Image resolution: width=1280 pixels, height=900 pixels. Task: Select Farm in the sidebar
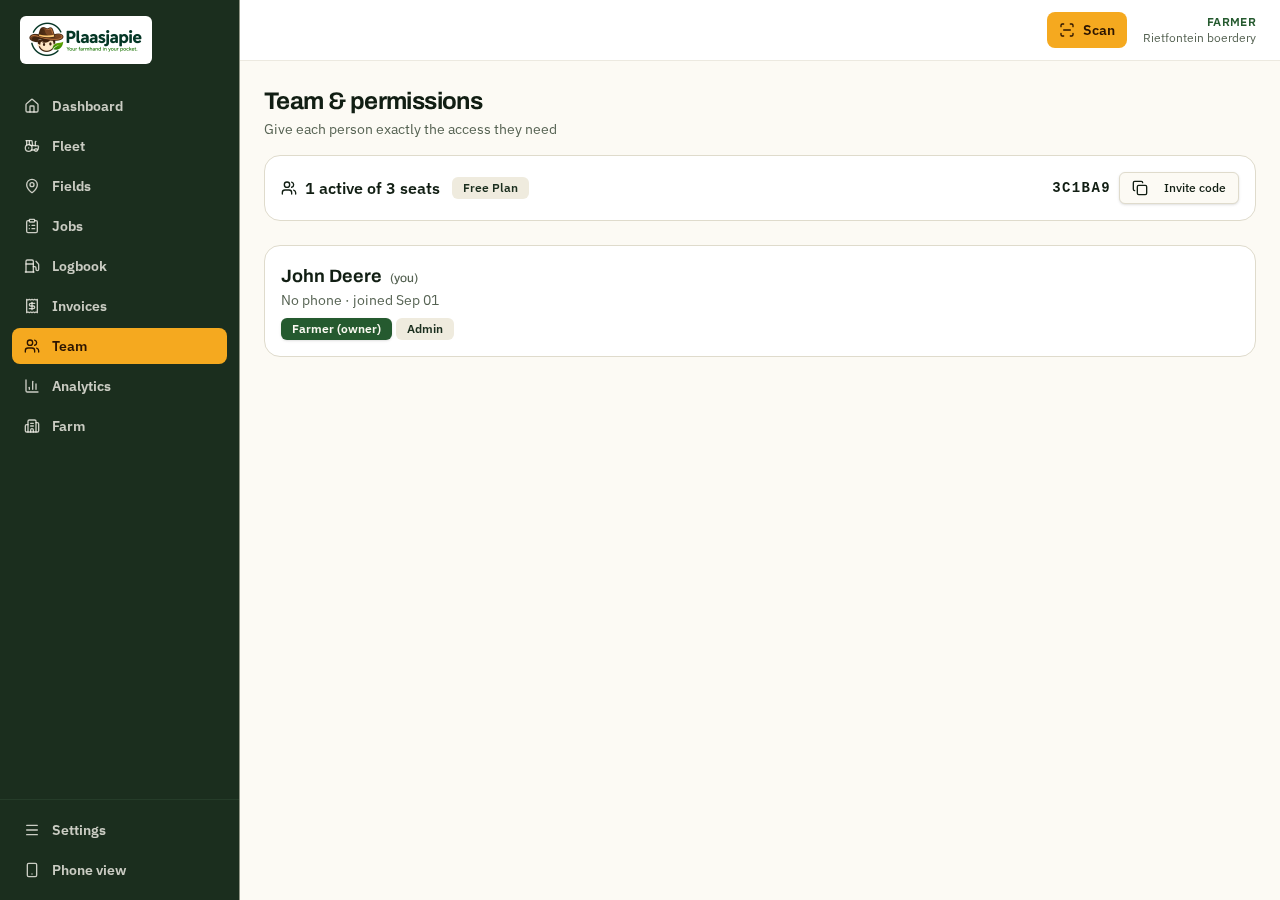[119, 426]
